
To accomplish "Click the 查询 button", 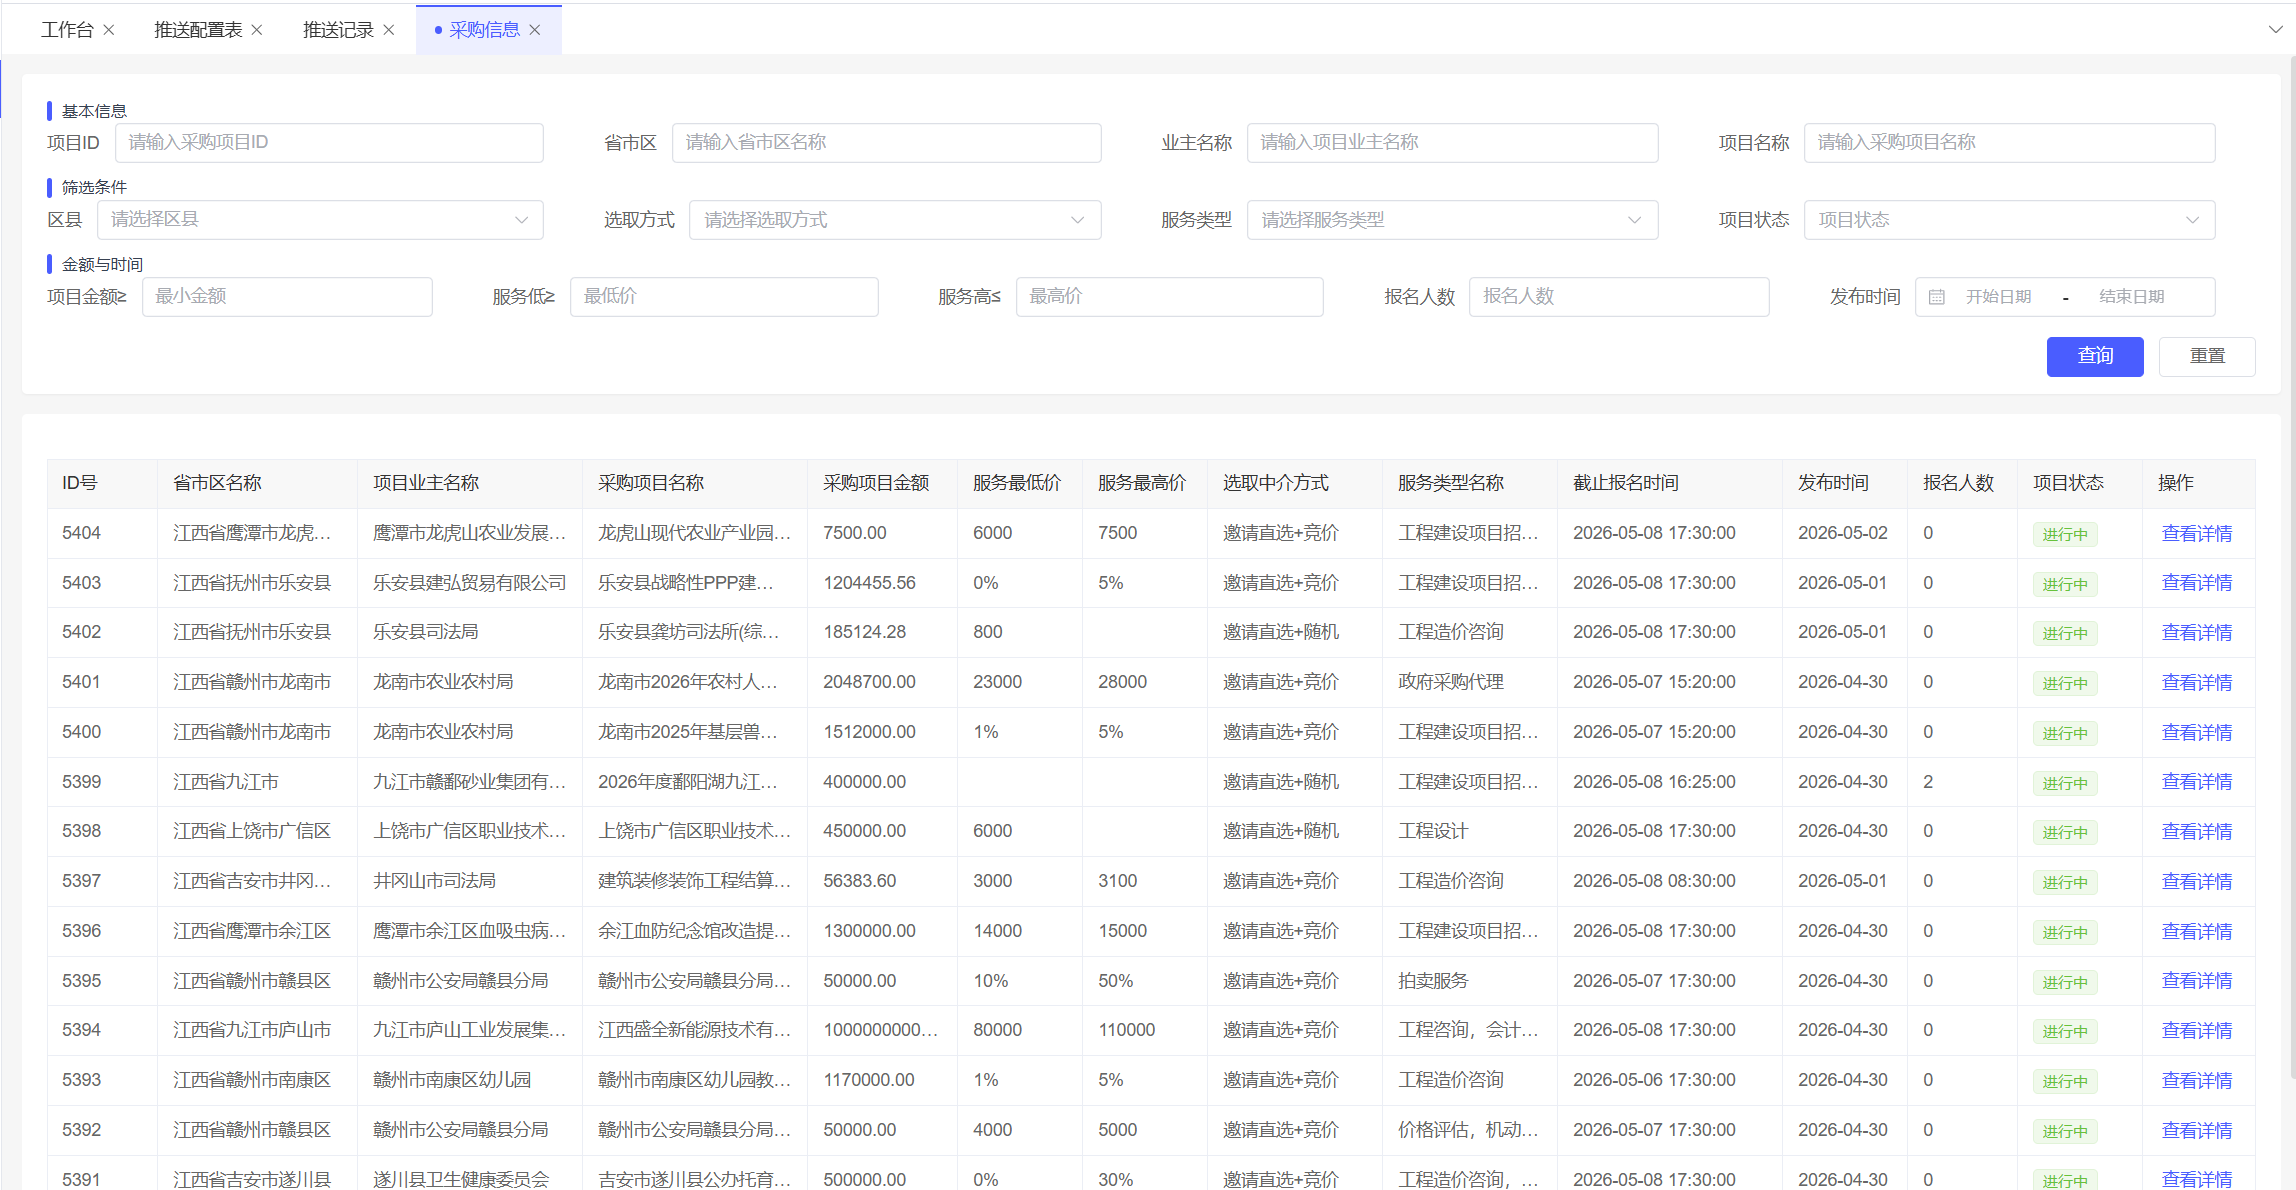I will point(2095,356).
